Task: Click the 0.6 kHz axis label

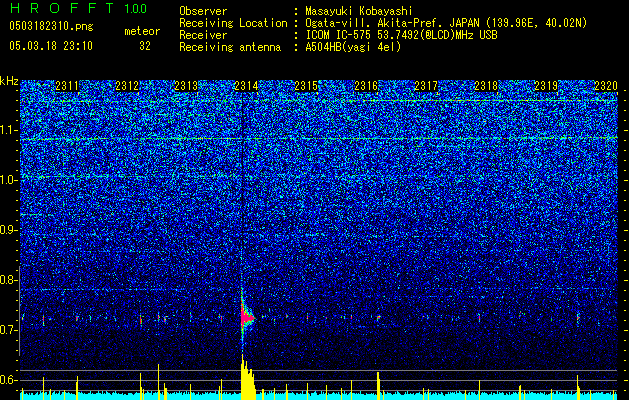Action: (x=9, y=380)
